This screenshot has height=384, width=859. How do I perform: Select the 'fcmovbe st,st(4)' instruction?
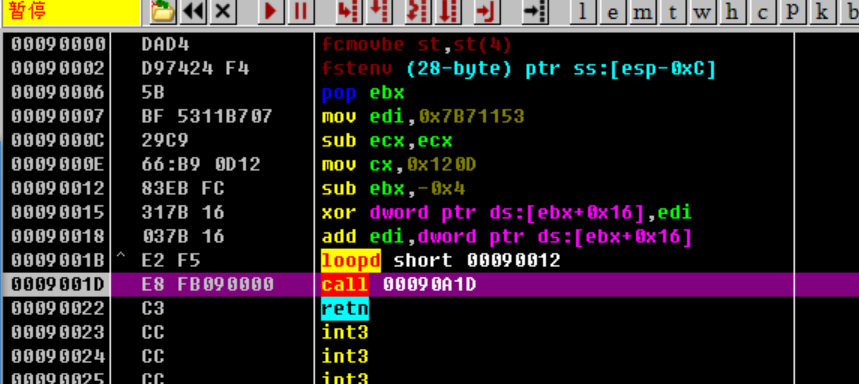416,44
